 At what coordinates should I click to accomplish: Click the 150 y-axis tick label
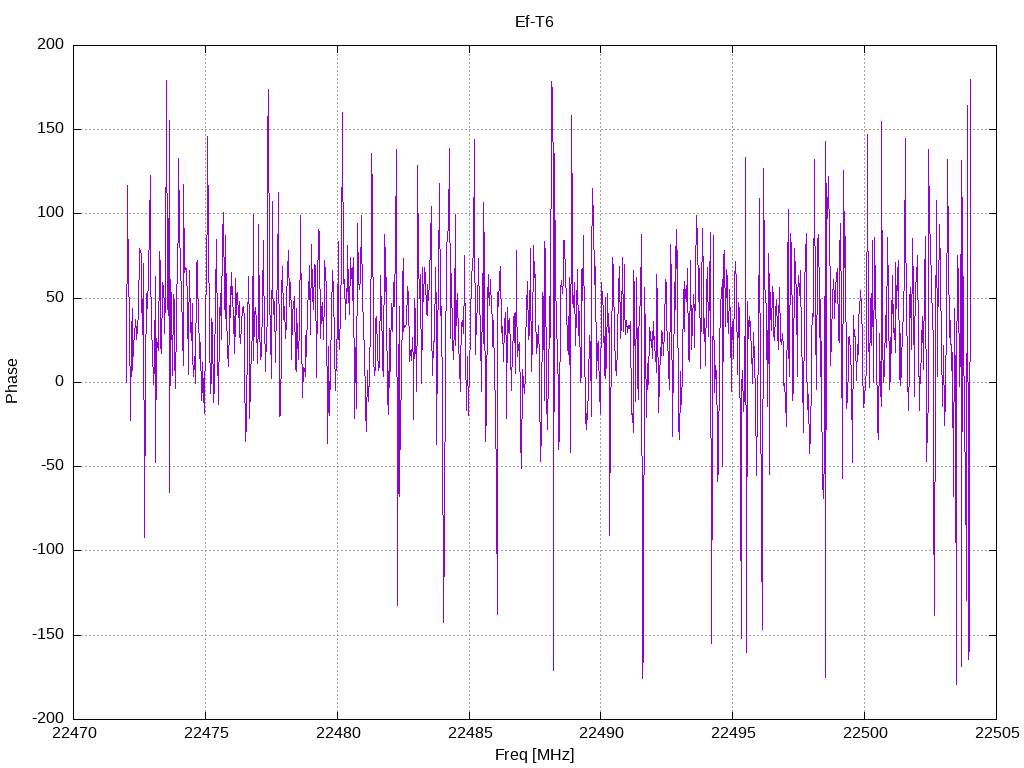[x=51, y=129]
